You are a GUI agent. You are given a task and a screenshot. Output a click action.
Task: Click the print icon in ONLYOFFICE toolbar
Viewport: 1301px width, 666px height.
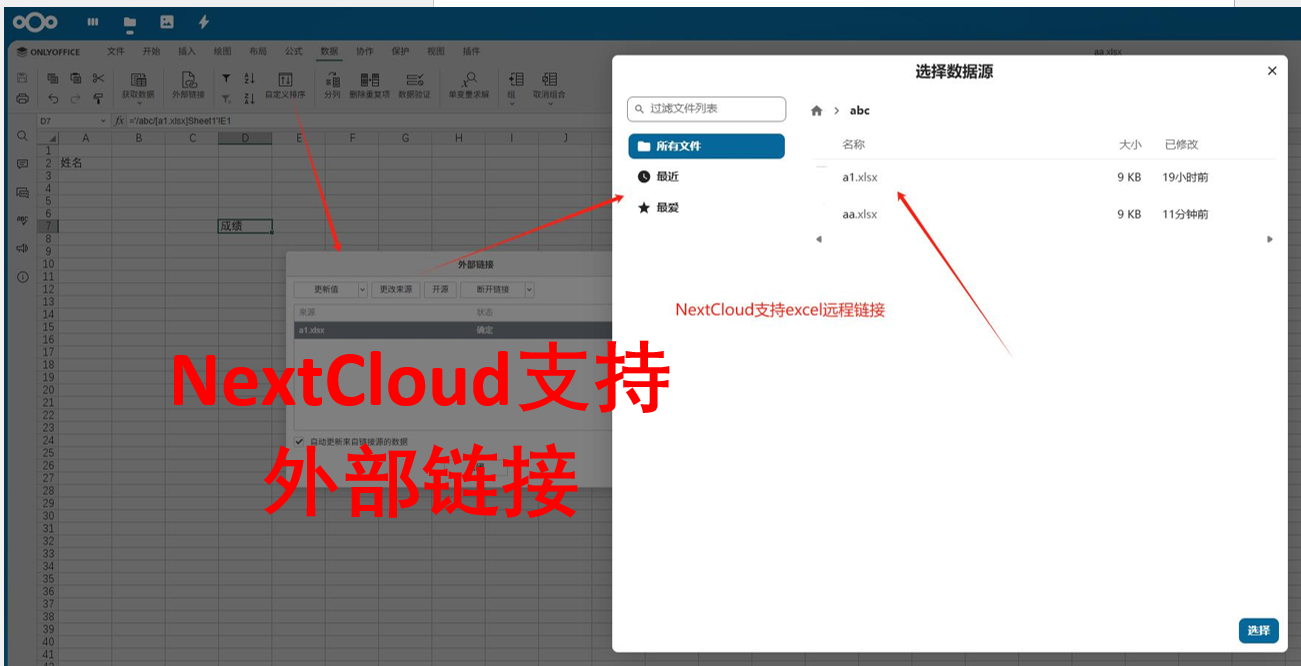(22, 98)
